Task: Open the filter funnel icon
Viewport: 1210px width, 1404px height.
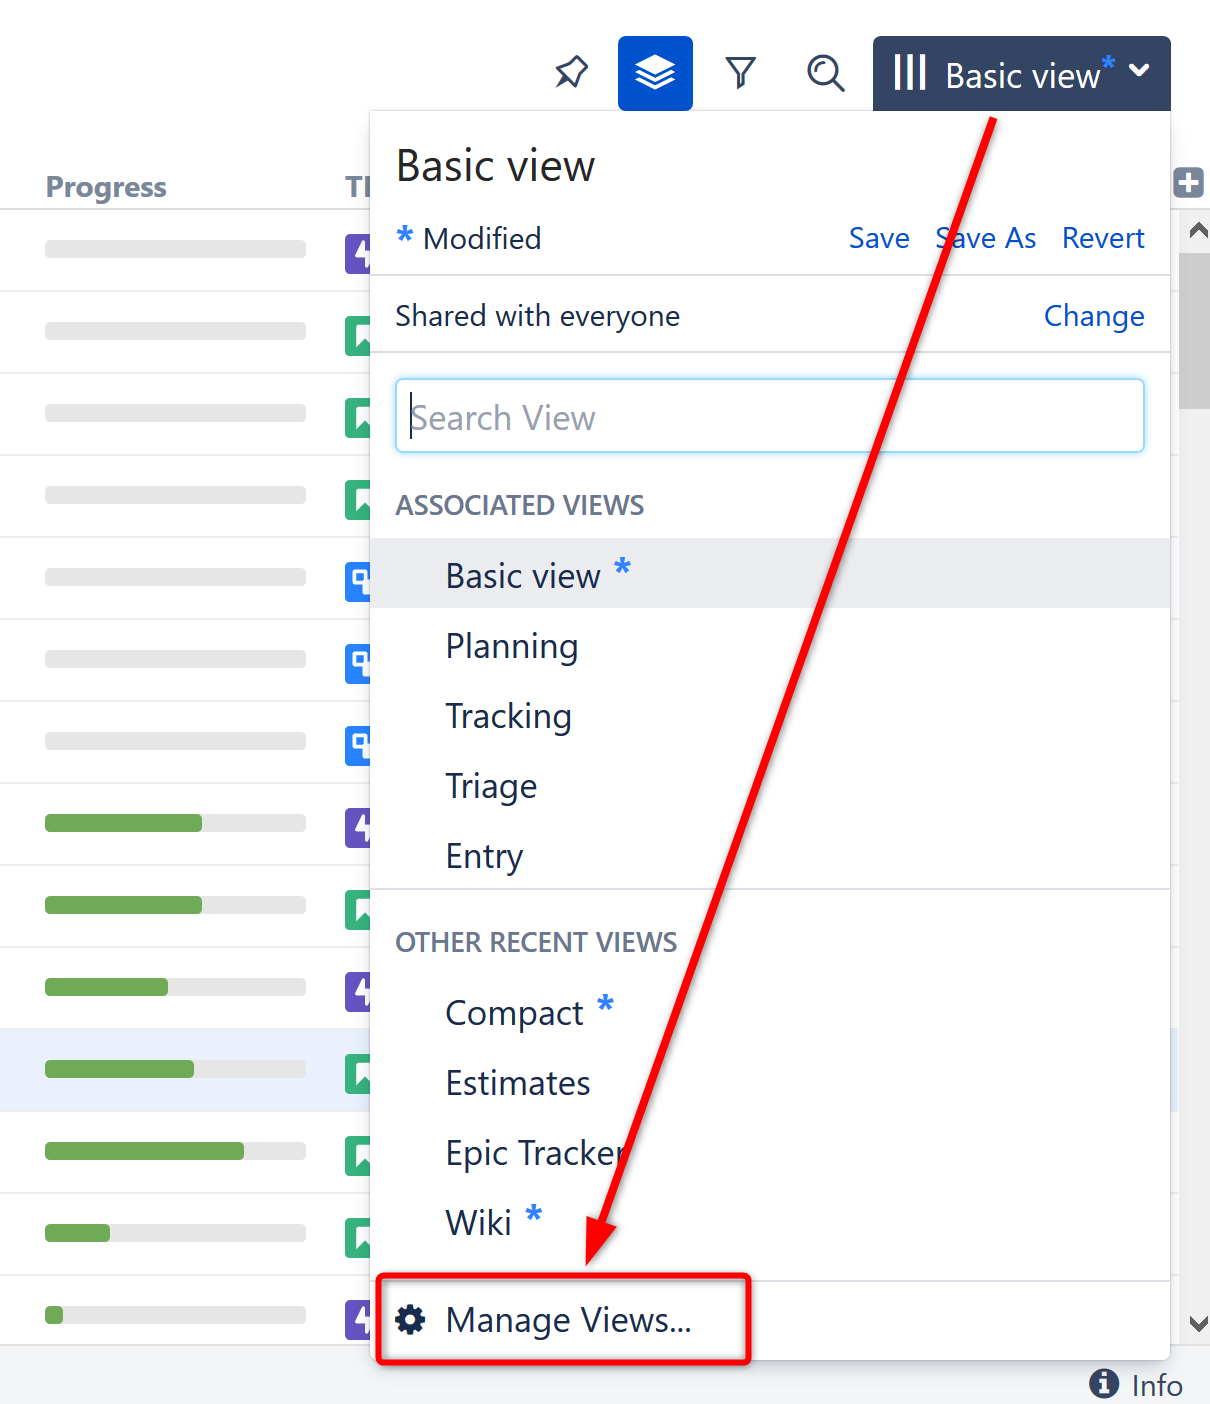Action: click(740, 72)
